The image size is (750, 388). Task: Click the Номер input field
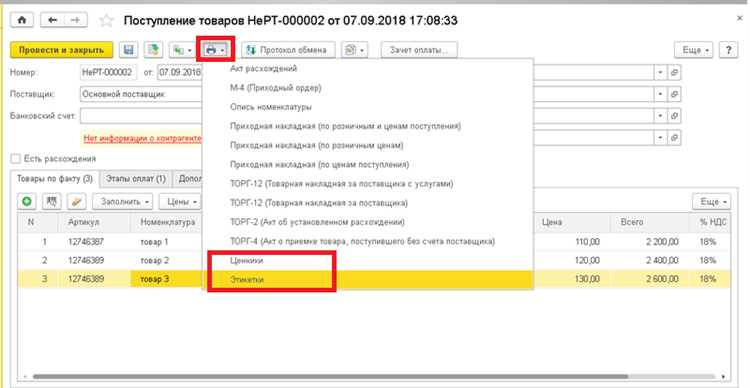pos(109,72)
